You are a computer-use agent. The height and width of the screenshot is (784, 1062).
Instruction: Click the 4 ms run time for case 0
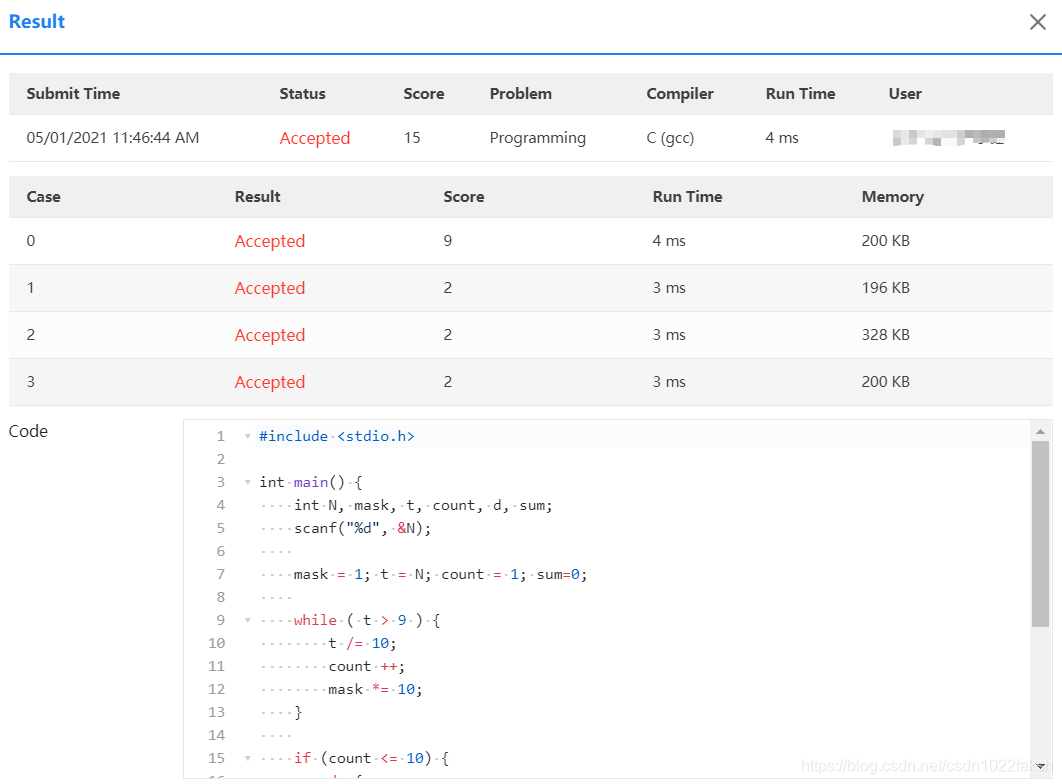668,240
